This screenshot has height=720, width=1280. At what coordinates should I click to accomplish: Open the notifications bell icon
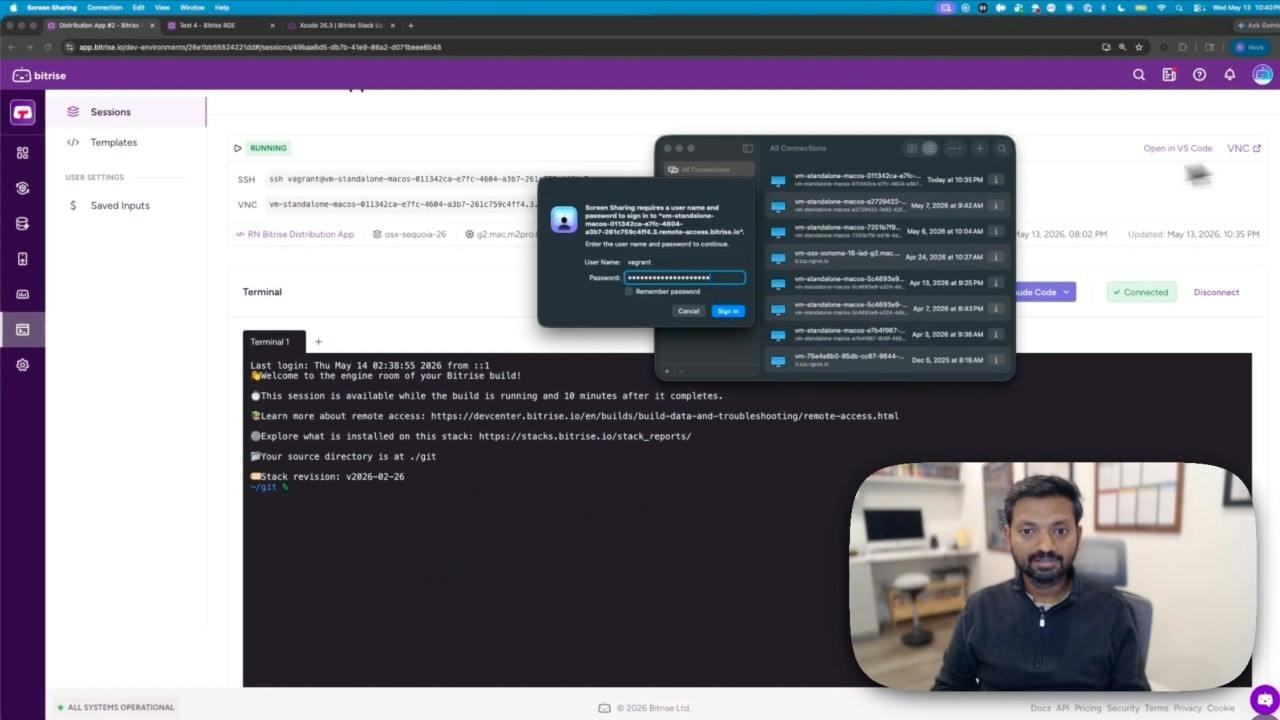[1229, 75]
